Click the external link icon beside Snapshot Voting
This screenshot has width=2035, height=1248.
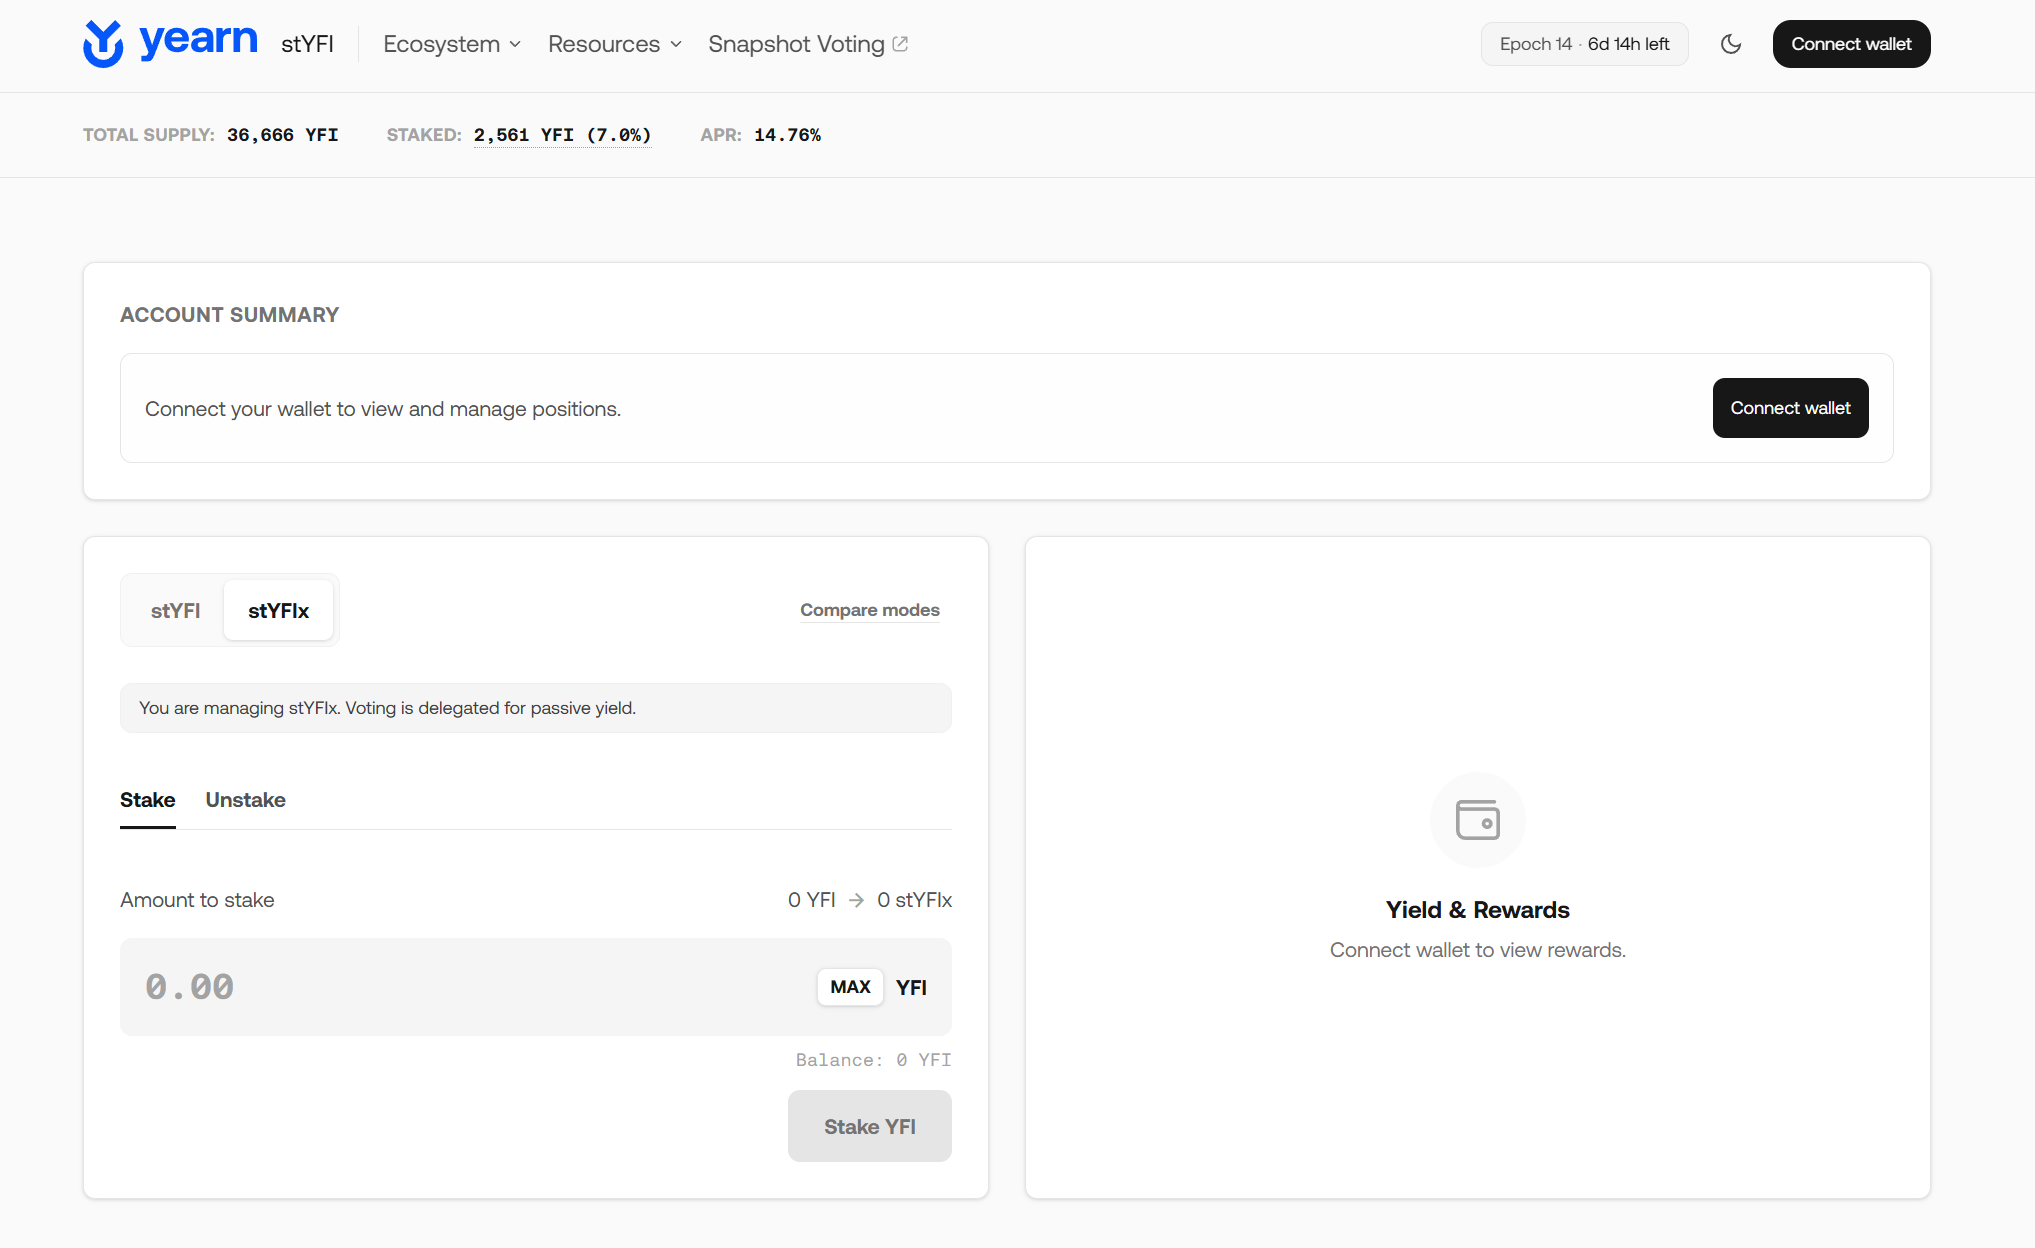tap(900, 44)
